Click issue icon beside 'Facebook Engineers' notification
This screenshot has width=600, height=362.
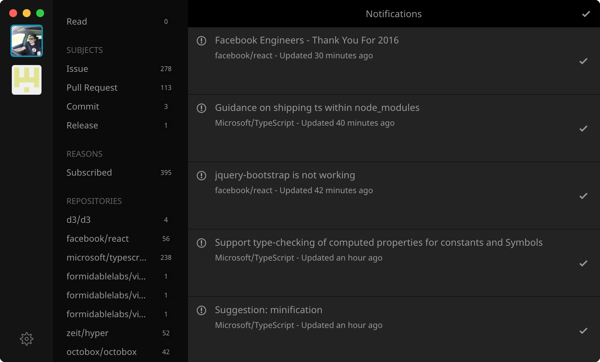click(201, 41)
